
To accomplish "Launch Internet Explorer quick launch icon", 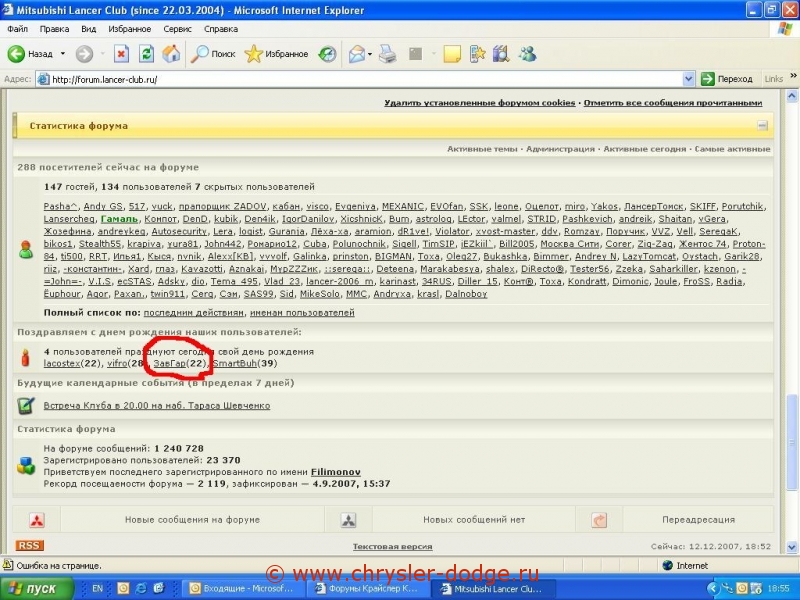I will (x=141, y=588).
